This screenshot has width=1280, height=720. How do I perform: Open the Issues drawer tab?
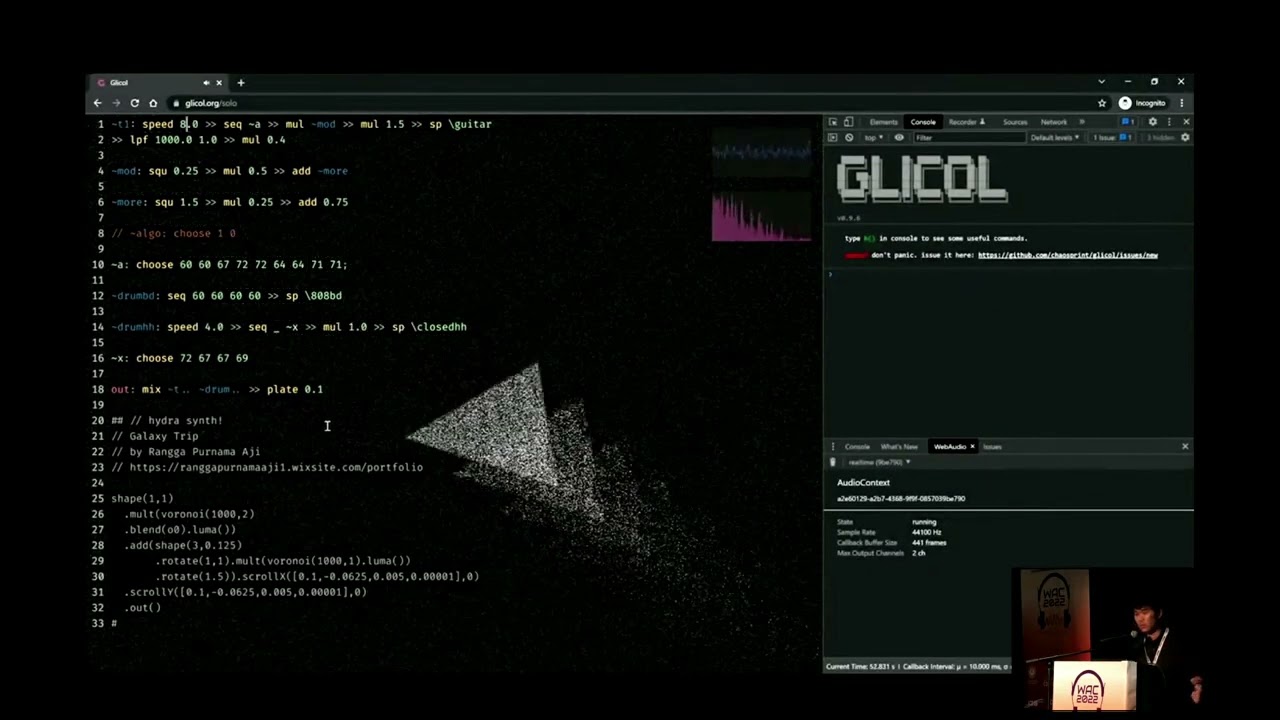click(x=992, y=446)
